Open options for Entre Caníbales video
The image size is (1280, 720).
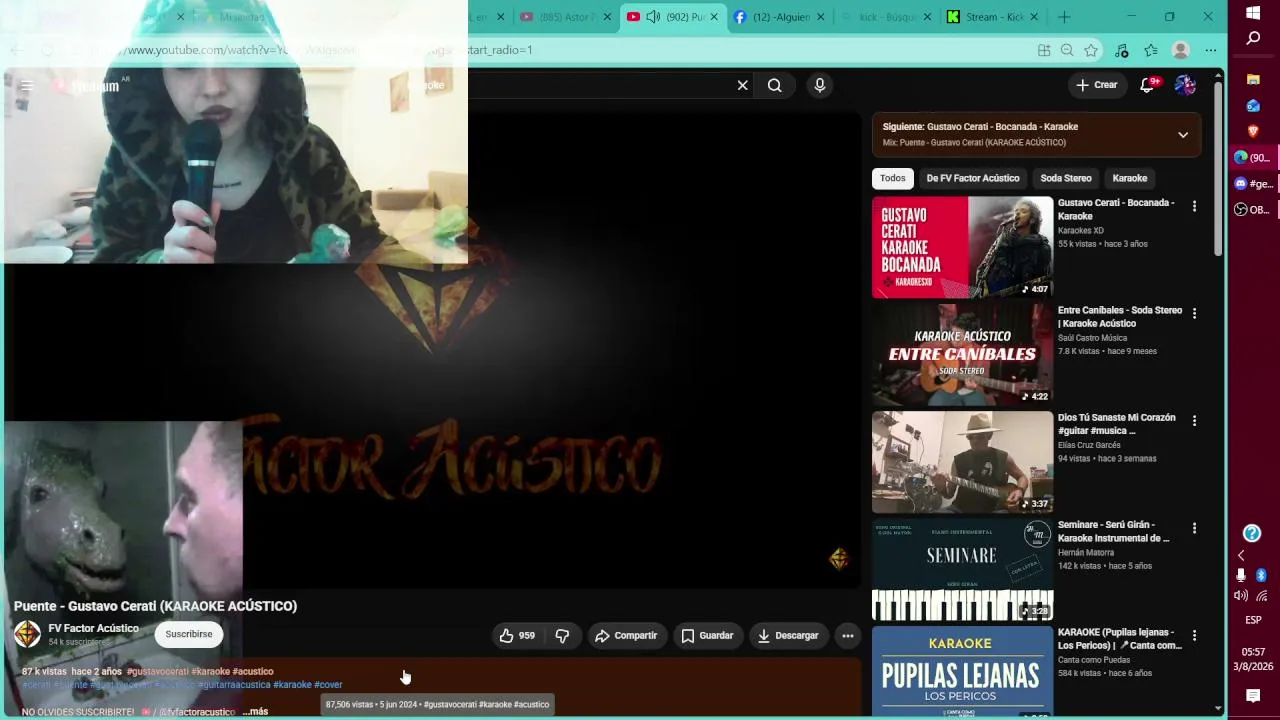1194,313
